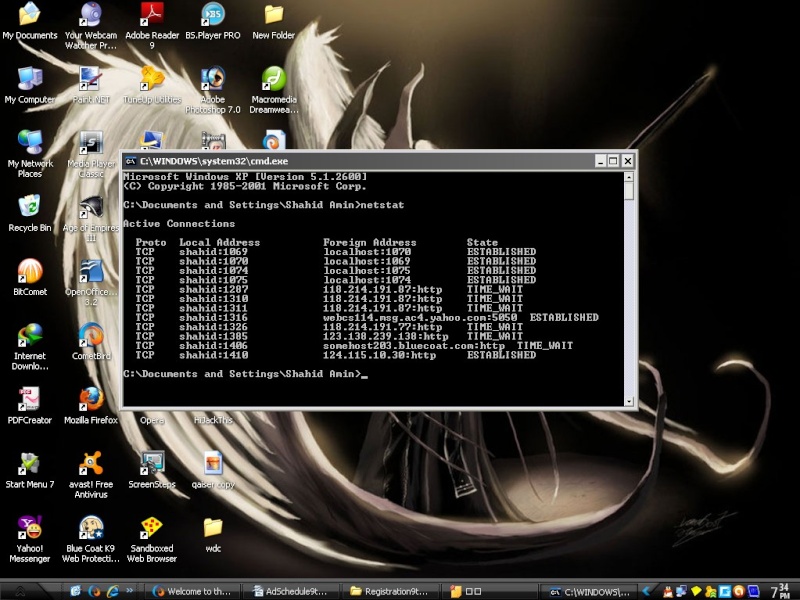Click the 'Proto' column header text
Screen dimensions: 800x600
151,242
